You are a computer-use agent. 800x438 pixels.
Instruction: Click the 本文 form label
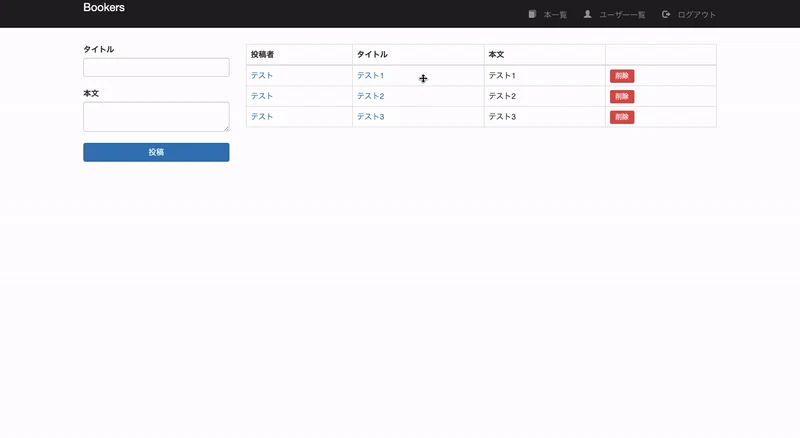pos(91,93)
